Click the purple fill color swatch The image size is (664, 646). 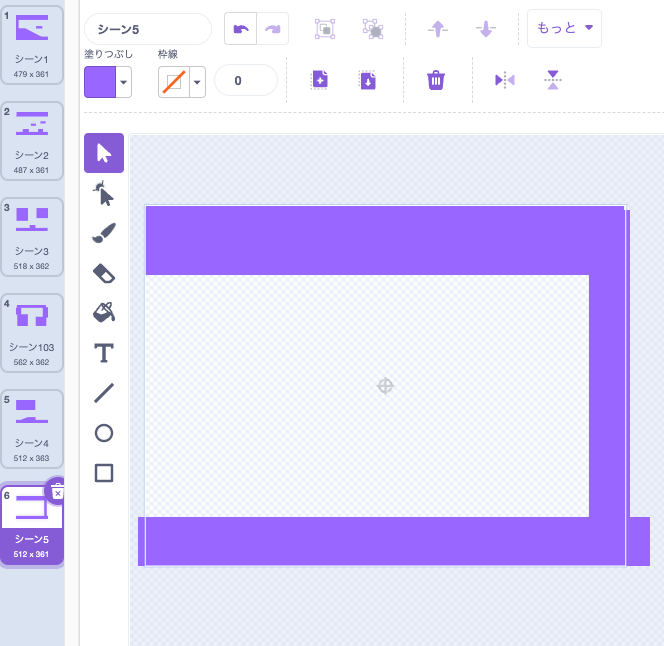[100, 82]
